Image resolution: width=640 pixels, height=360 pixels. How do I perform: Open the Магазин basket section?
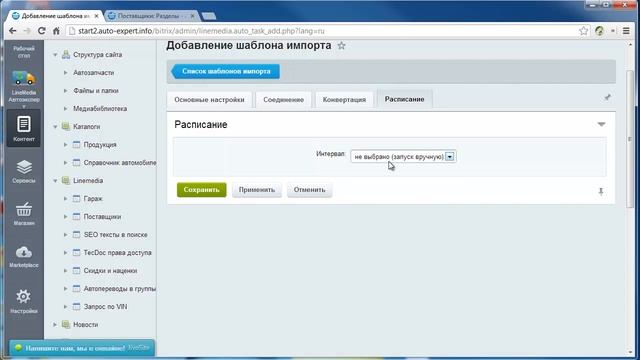click(x=24, y=213)
